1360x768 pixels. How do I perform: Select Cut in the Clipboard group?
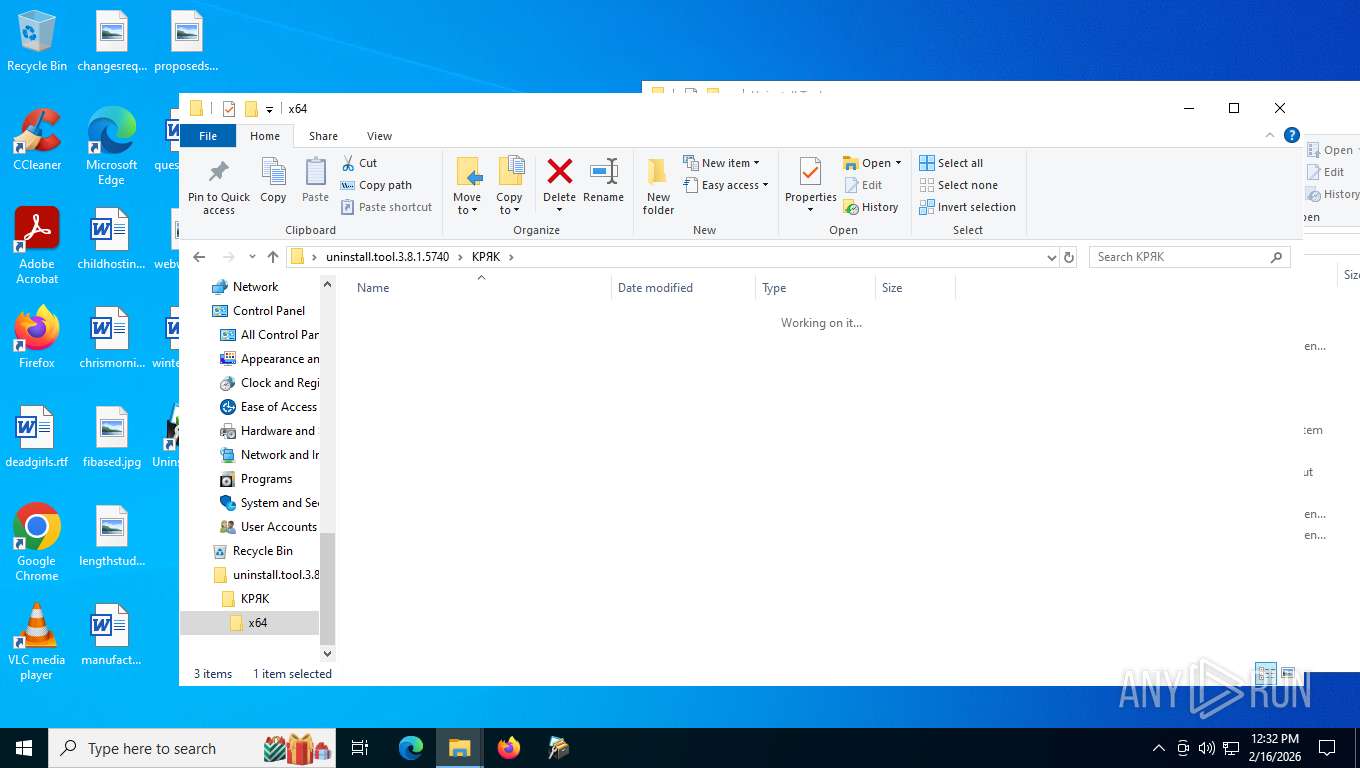tap(359, 162)
